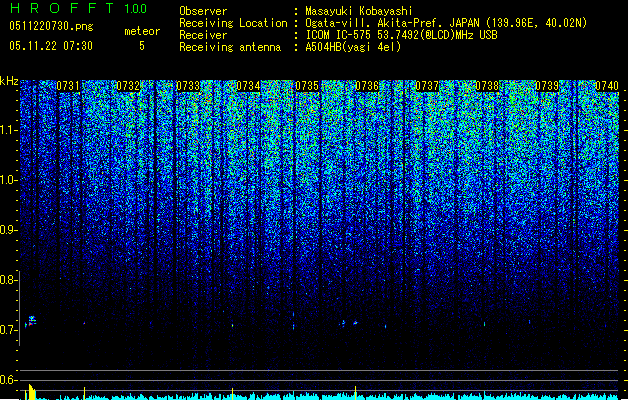Click the 0735 time marker
Image resolution: width=629 pixels, height=400 pixels.
[x=307, y=86]
